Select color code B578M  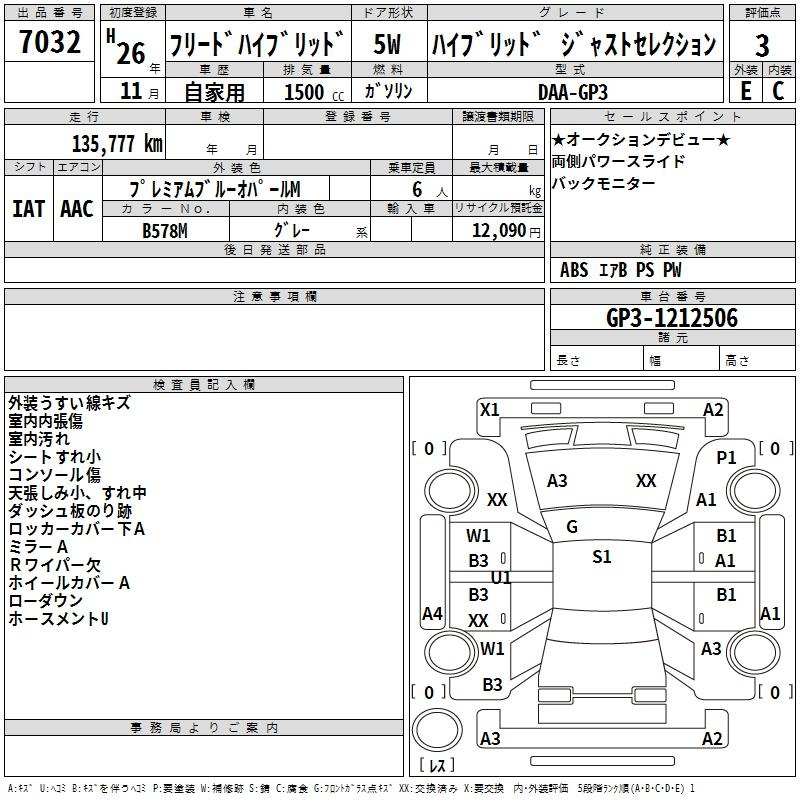point(165,230)
